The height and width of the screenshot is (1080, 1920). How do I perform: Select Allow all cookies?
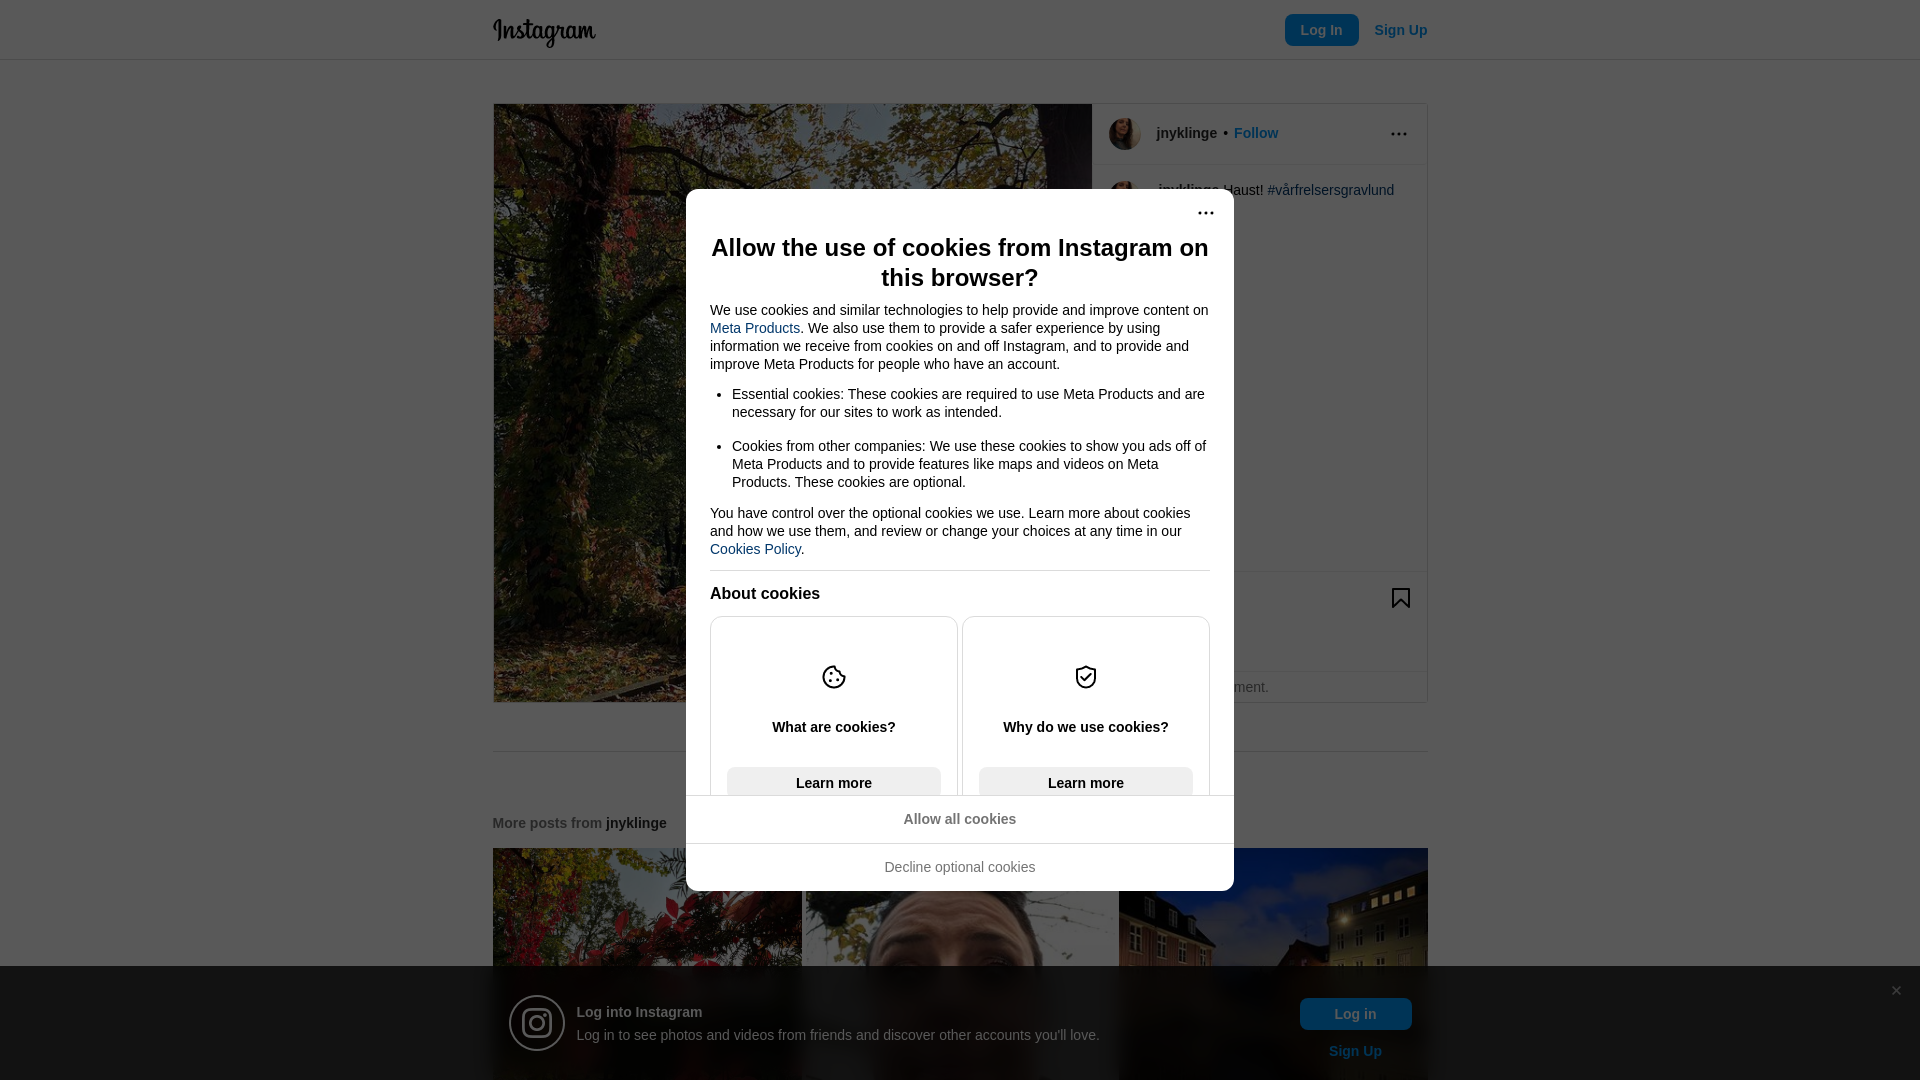pos(960,819)
